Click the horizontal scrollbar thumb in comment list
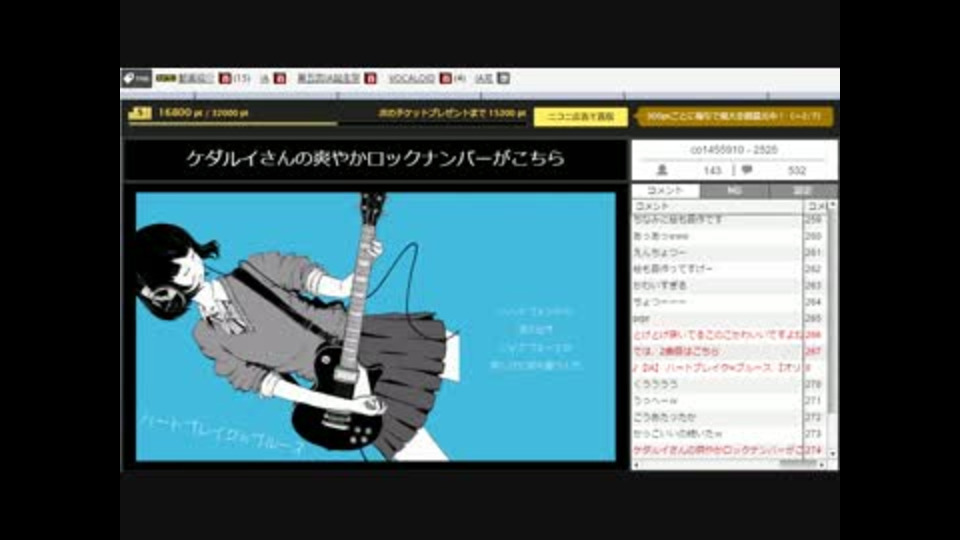Screen dimensions: 960x540 pyautogui.click(x=798, y=465)
